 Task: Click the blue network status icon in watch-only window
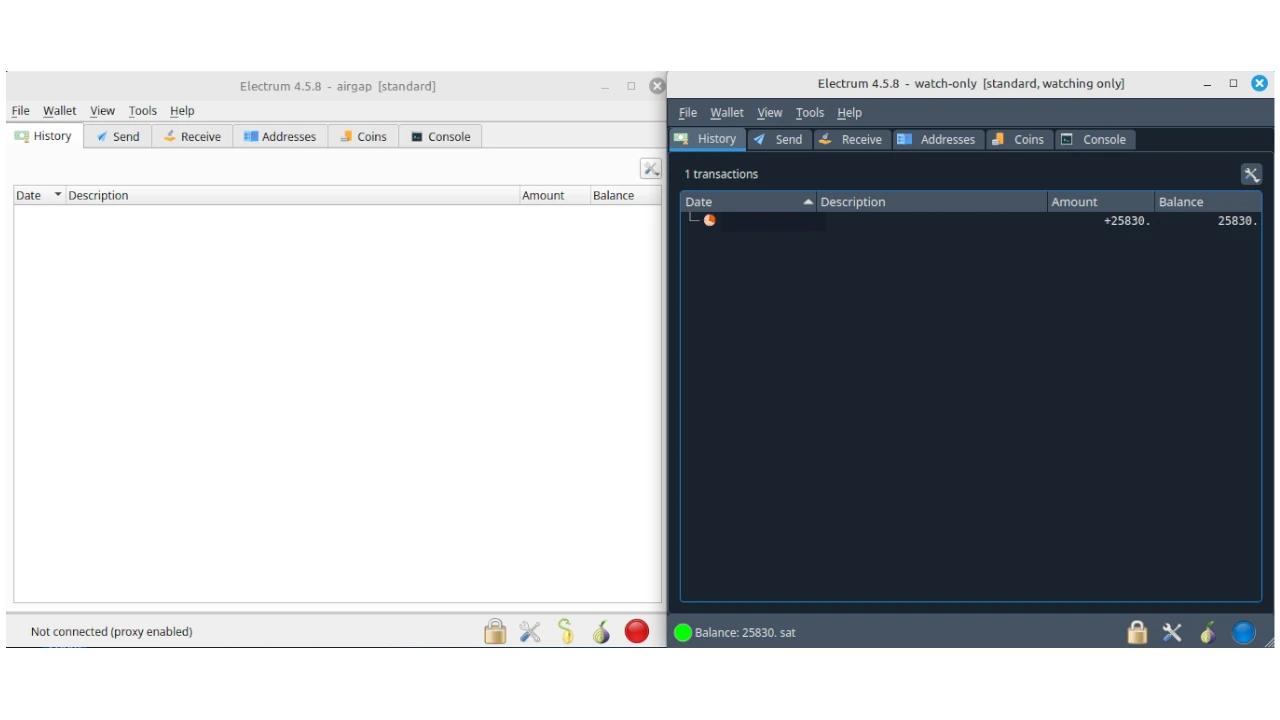point(1243,632)
